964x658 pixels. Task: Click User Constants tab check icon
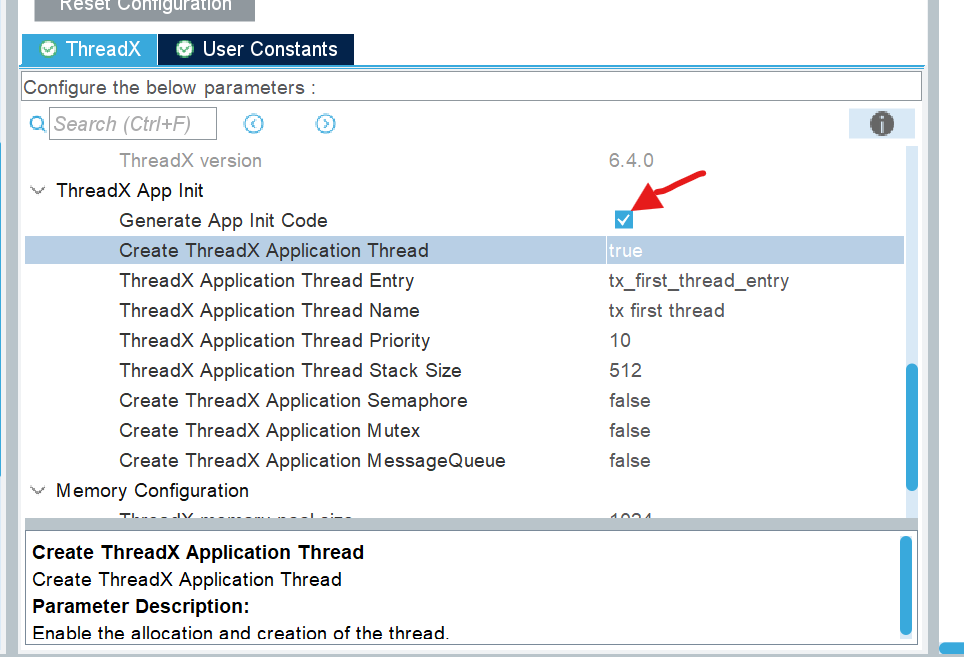coord(184,49)
